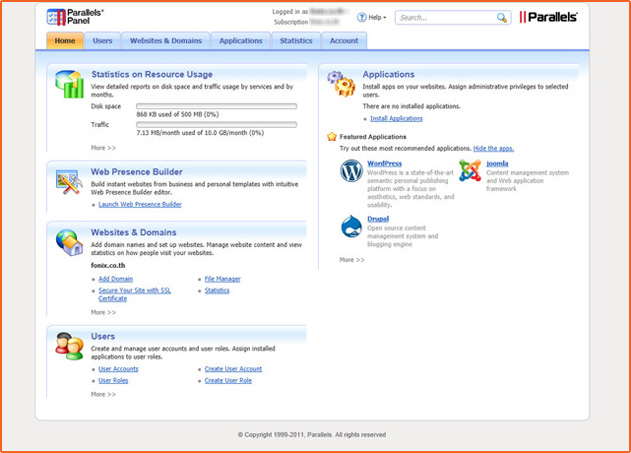Switch to the Websites & Domains tab
The image size is (631, 453).
point(166,41)
